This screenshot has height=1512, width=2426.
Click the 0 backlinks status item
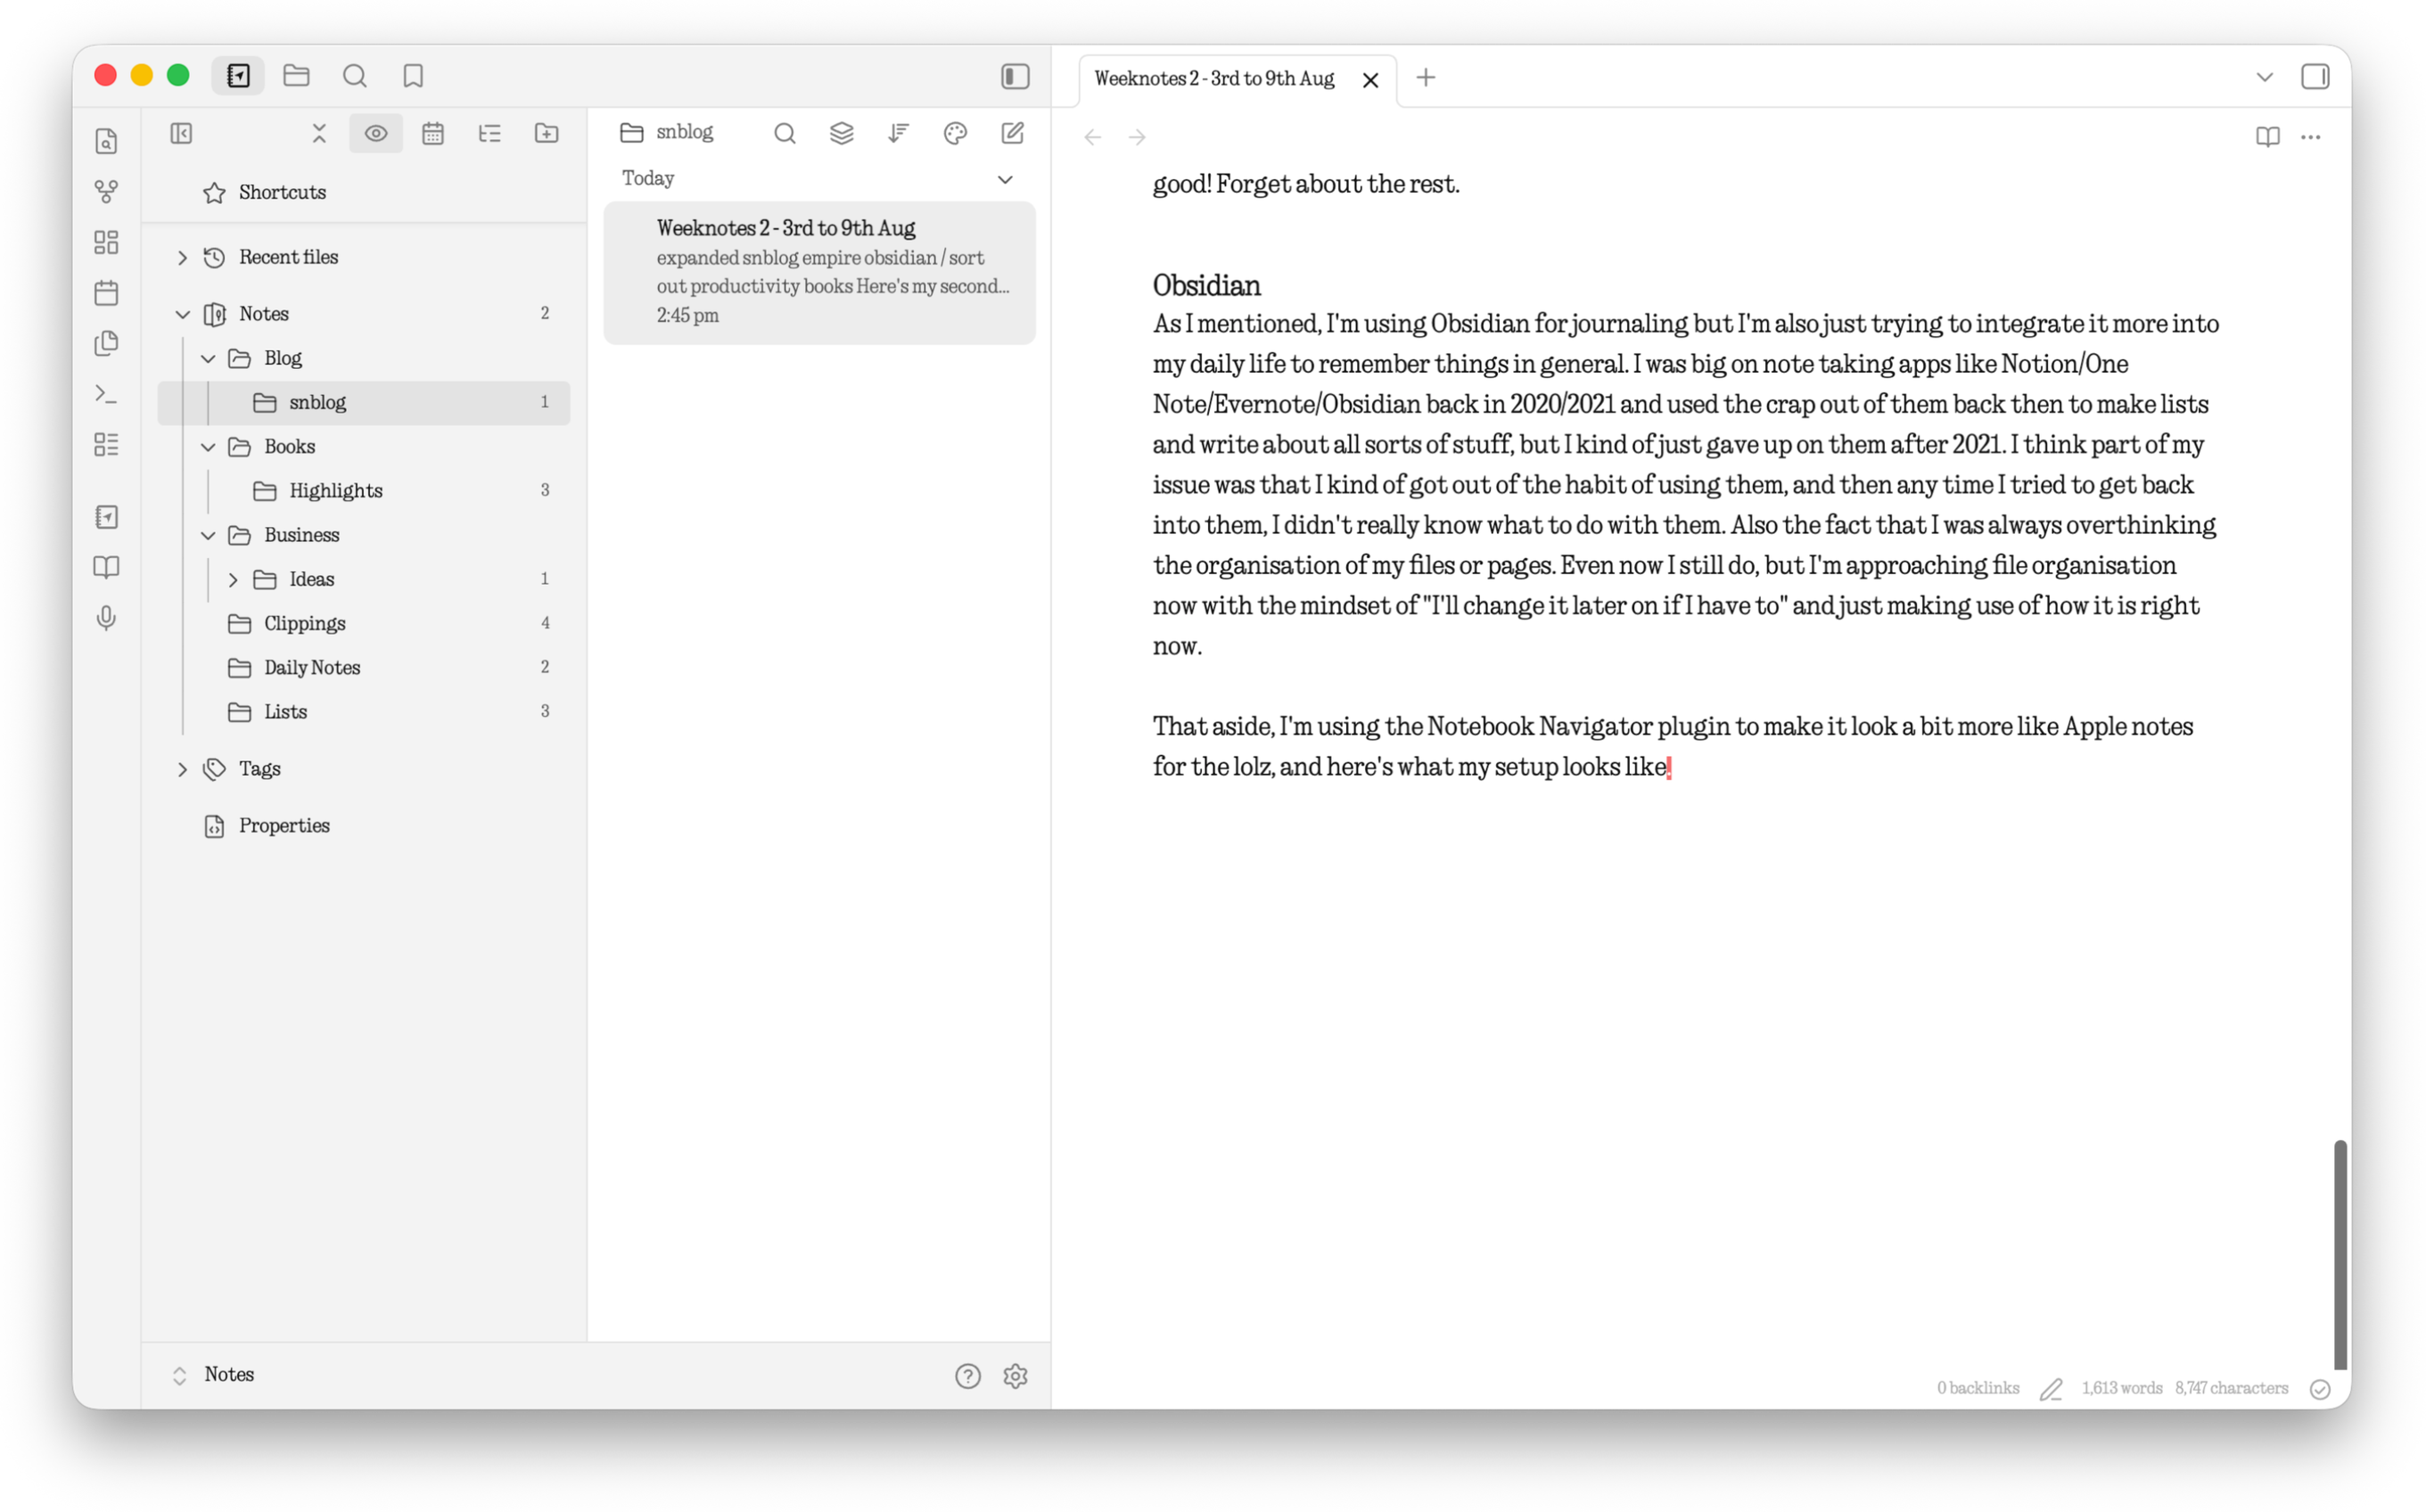1978,1388
